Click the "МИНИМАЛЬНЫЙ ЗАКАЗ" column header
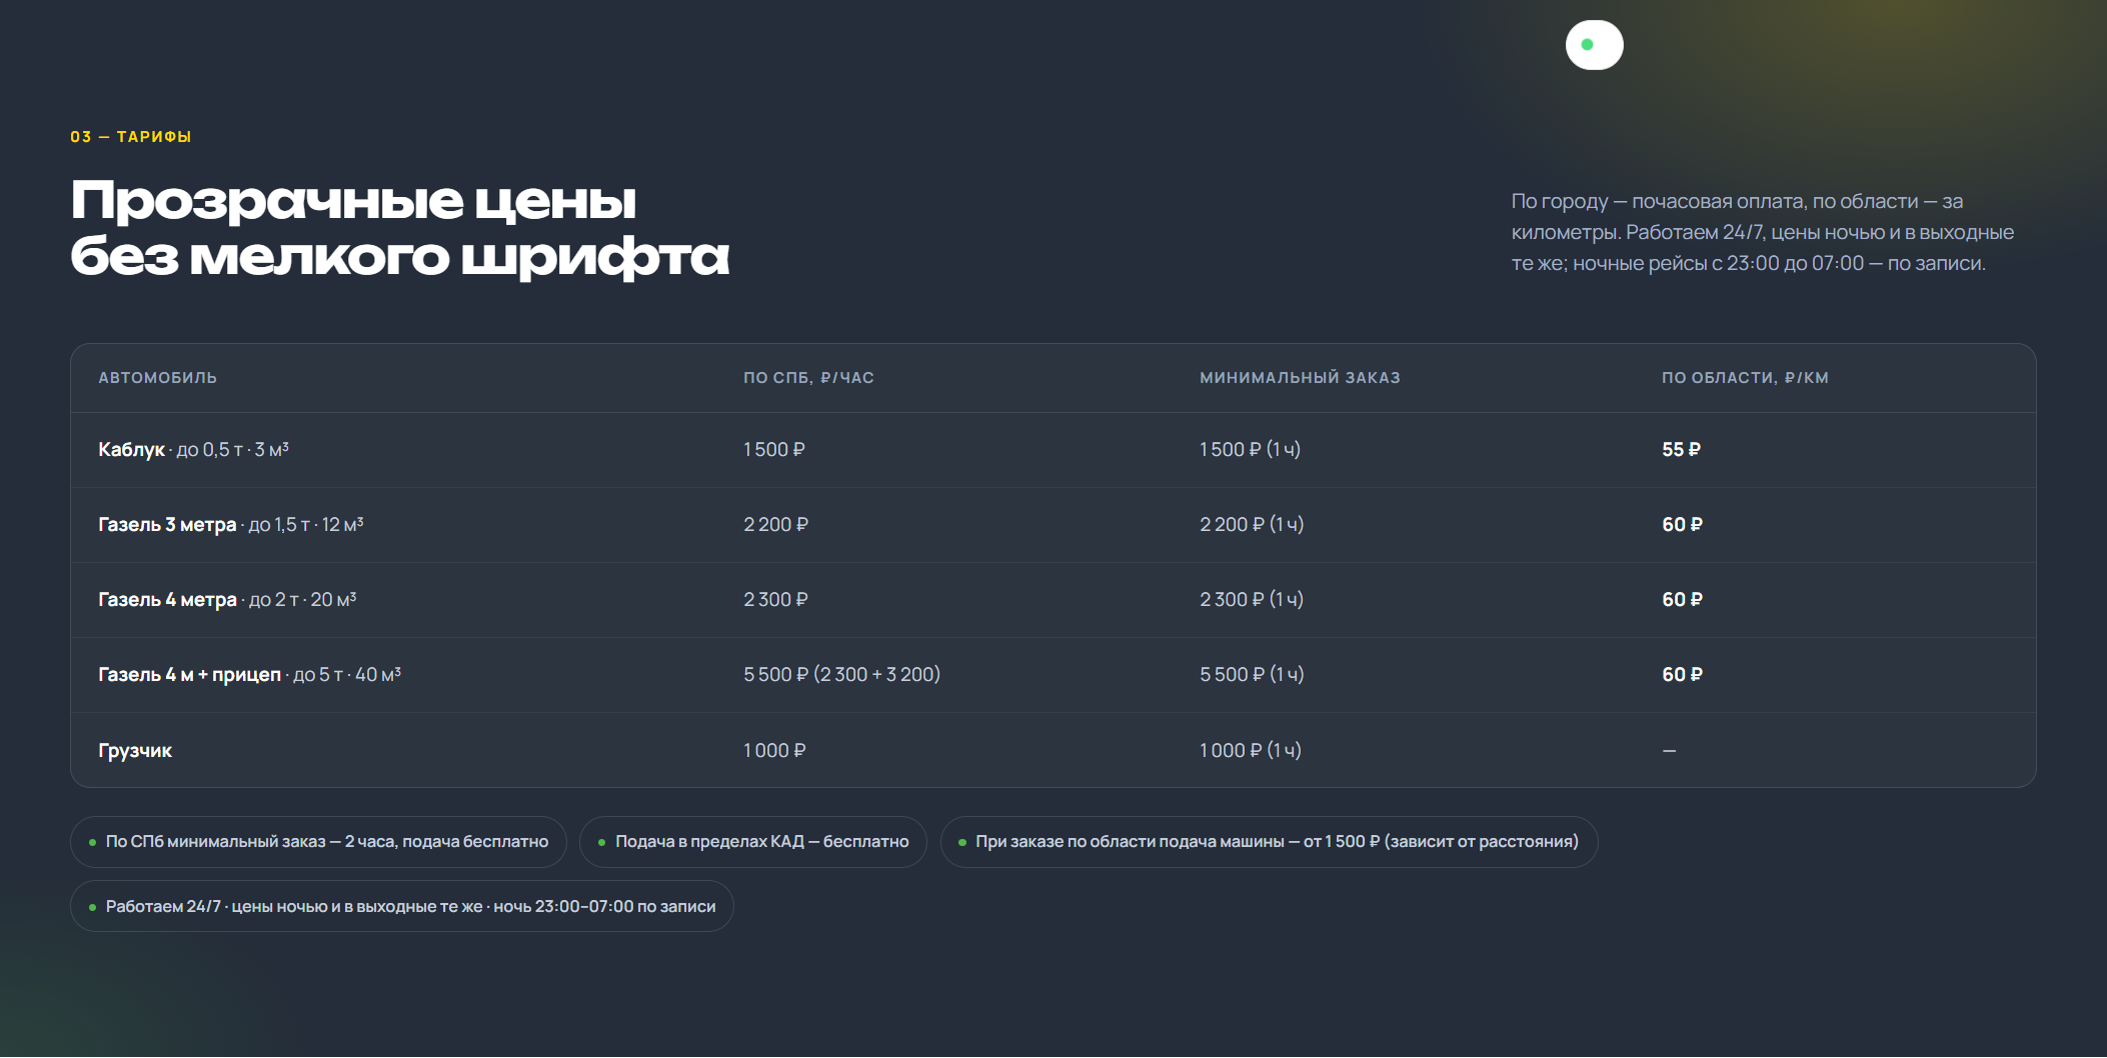Image resolution: width=2107 pixels, height=1058 pixels. point(1300,378)
